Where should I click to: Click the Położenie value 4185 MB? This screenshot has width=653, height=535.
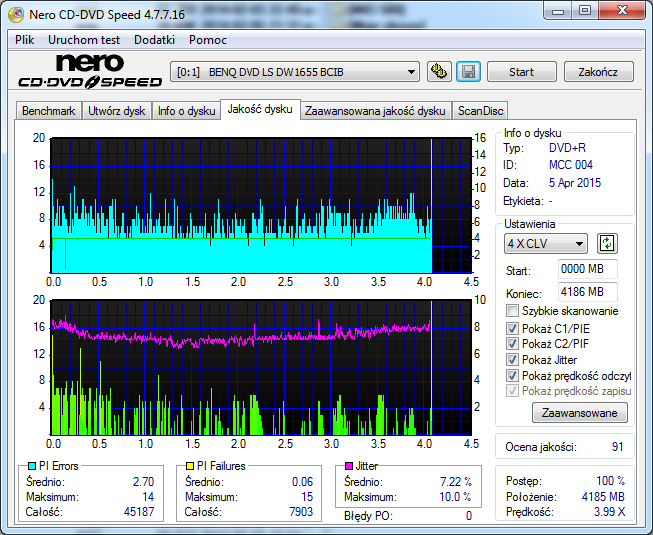click(x=603, y=497)
